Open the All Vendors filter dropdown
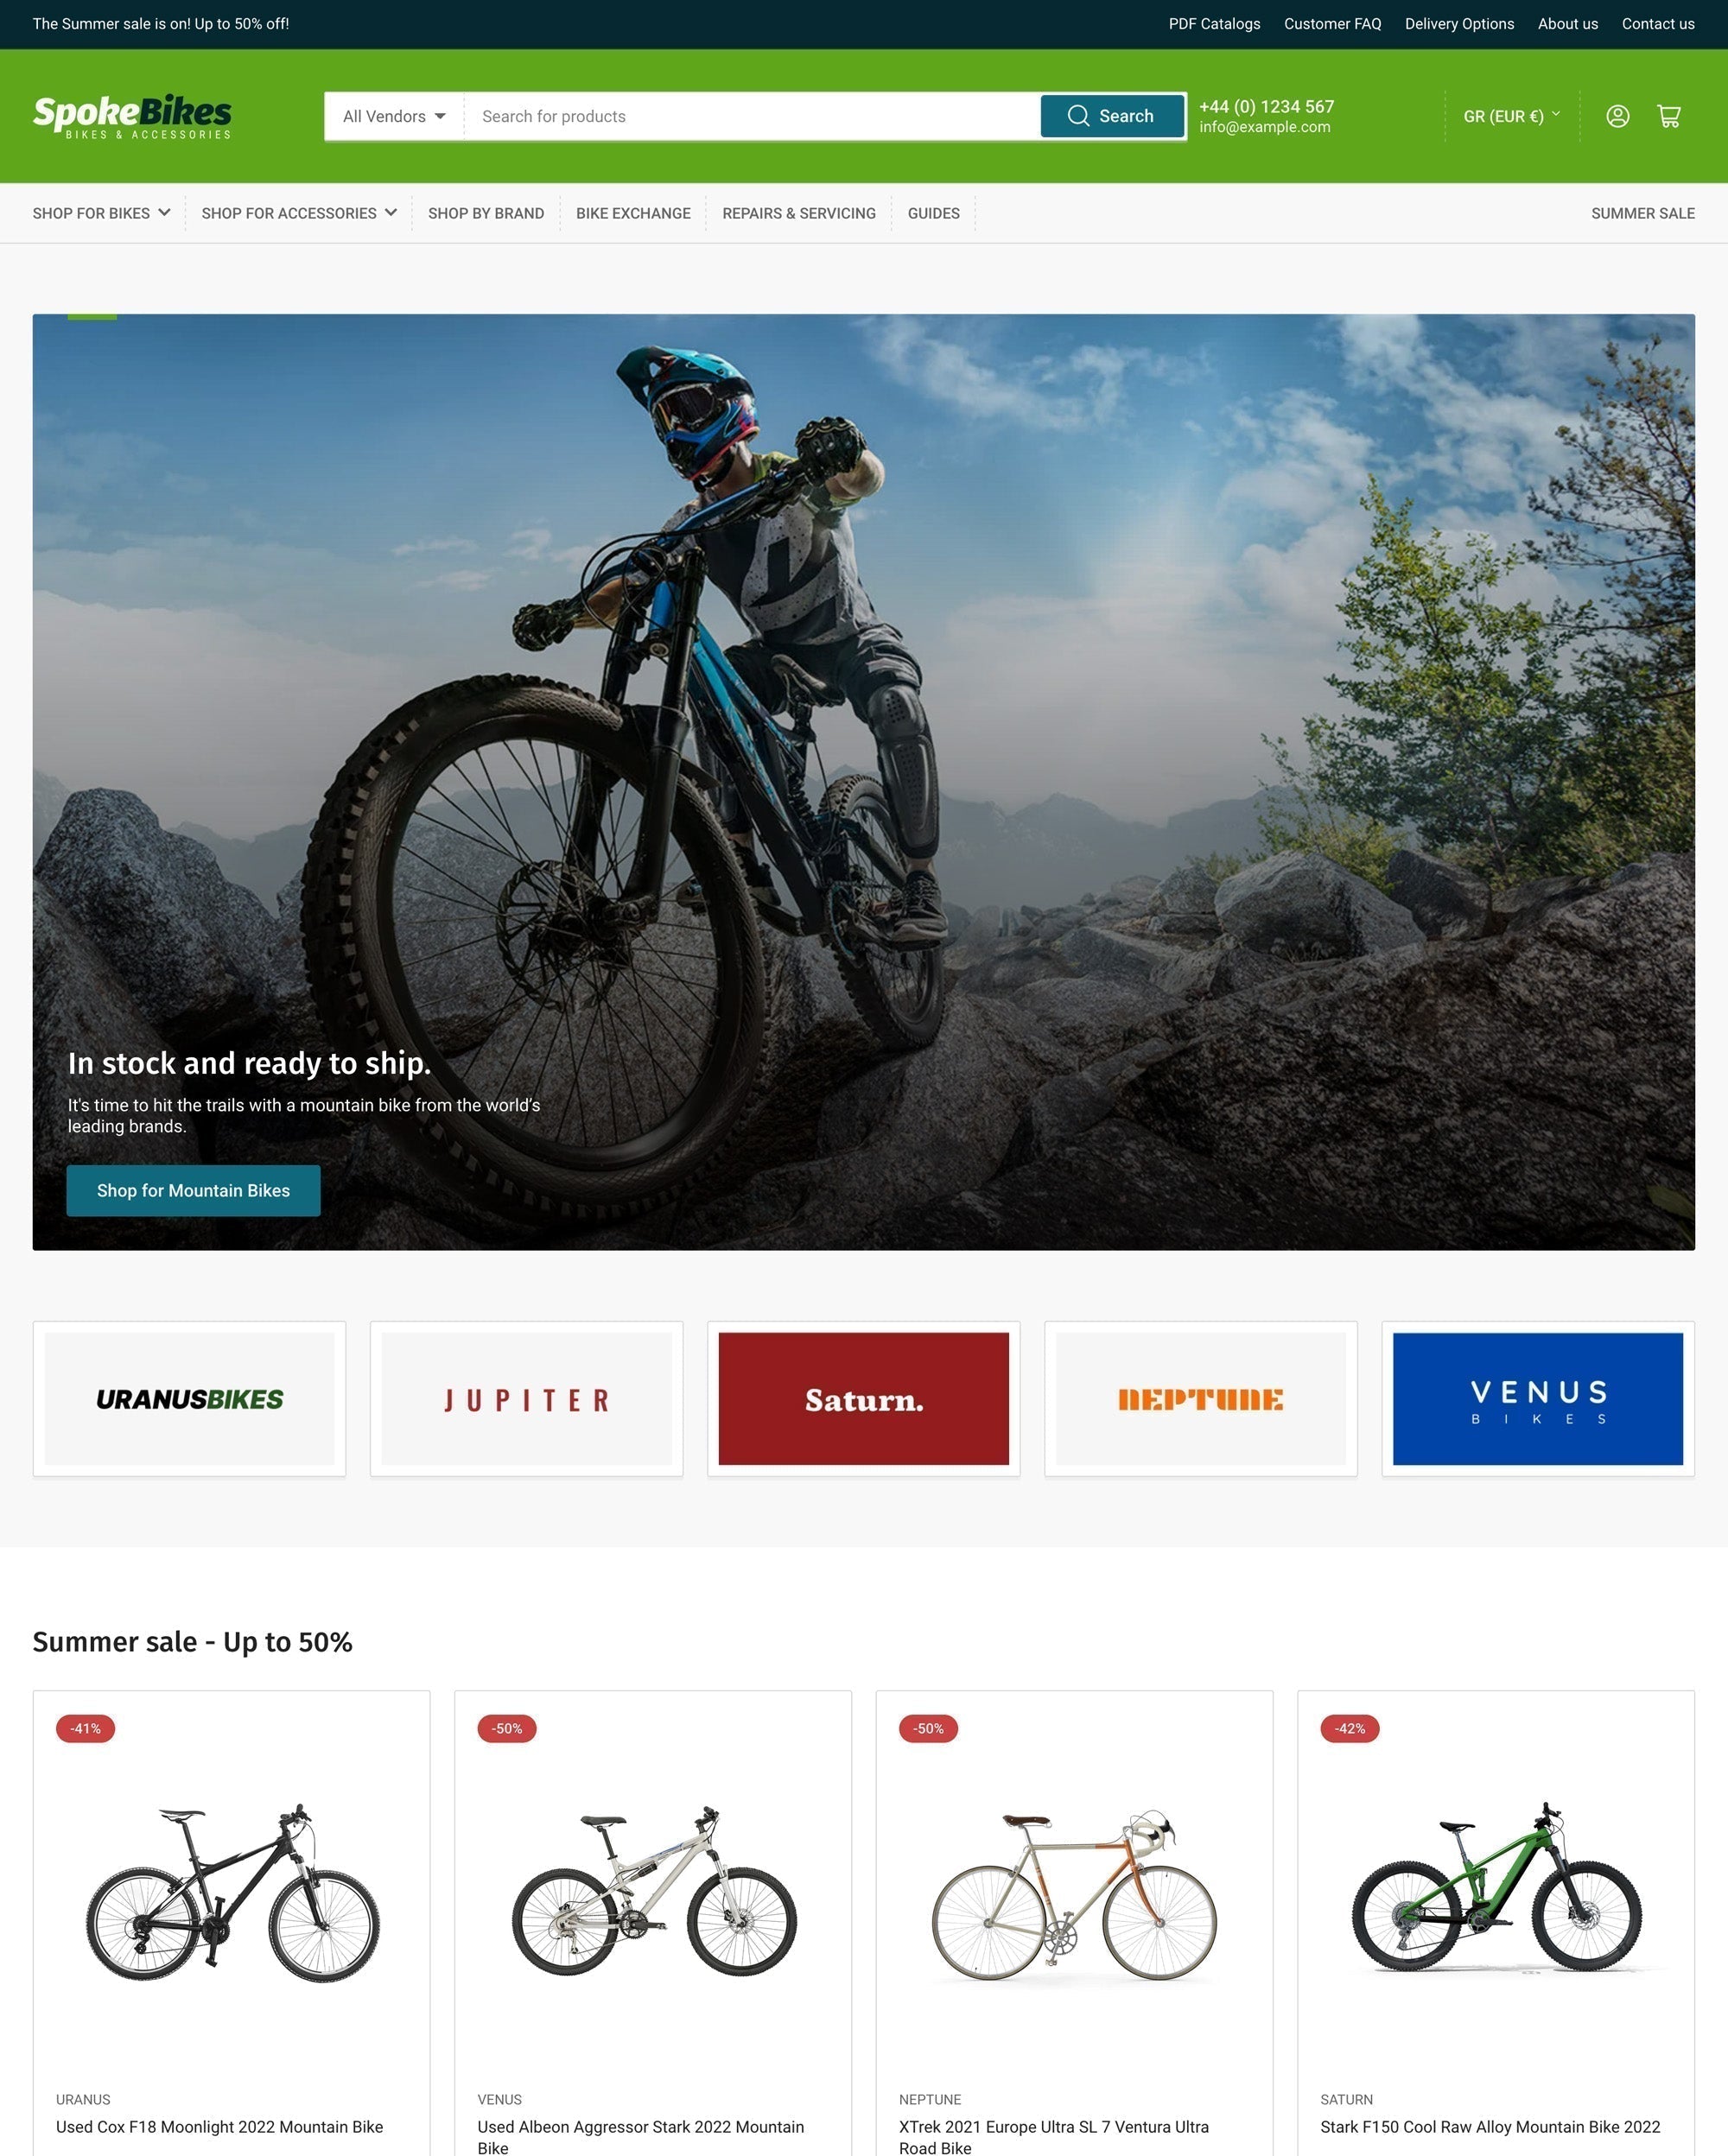 pyautogui.click(x=393, y=115)
